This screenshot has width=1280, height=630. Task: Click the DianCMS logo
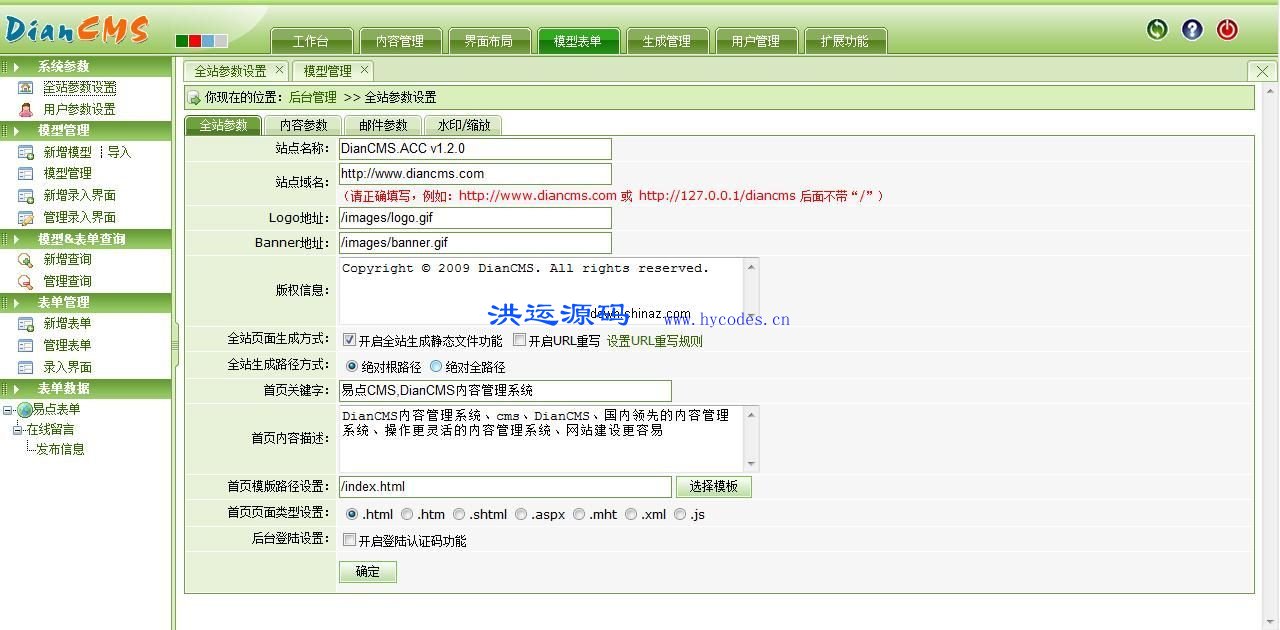coord(77,30)
